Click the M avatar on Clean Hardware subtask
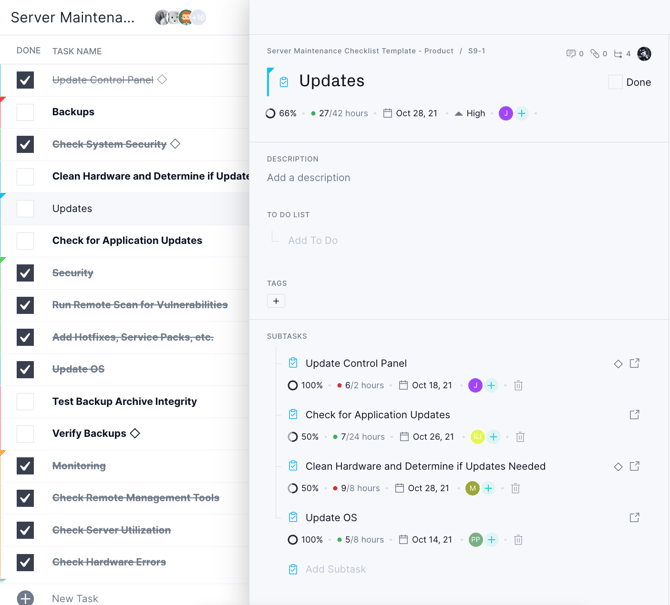670x605 pixels. pos(472,488)
